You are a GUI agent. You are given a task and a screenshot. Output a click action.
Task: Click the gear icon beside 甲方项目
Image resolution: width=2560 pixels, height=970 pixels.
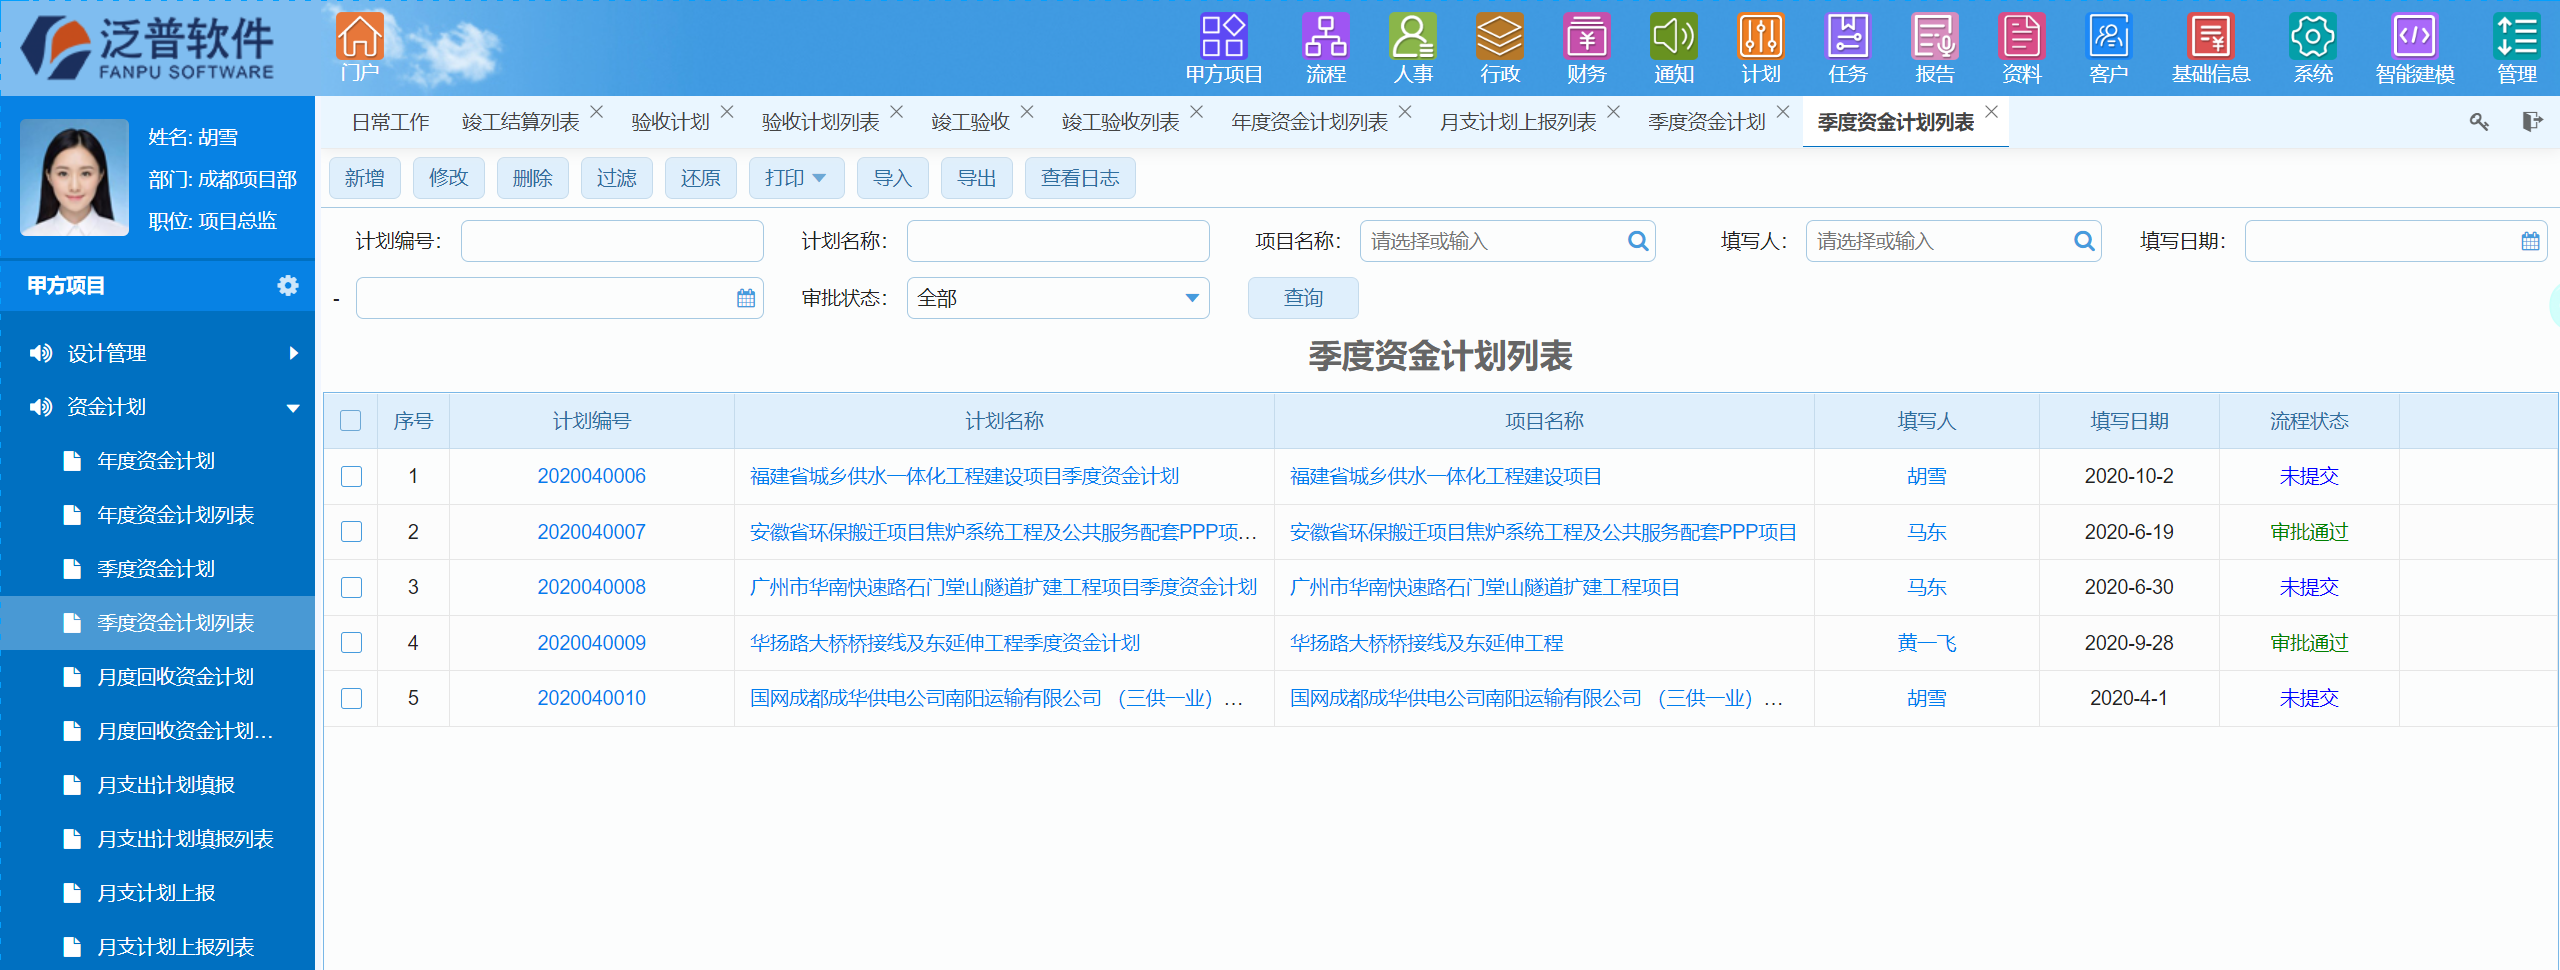[x=288, y=286]
